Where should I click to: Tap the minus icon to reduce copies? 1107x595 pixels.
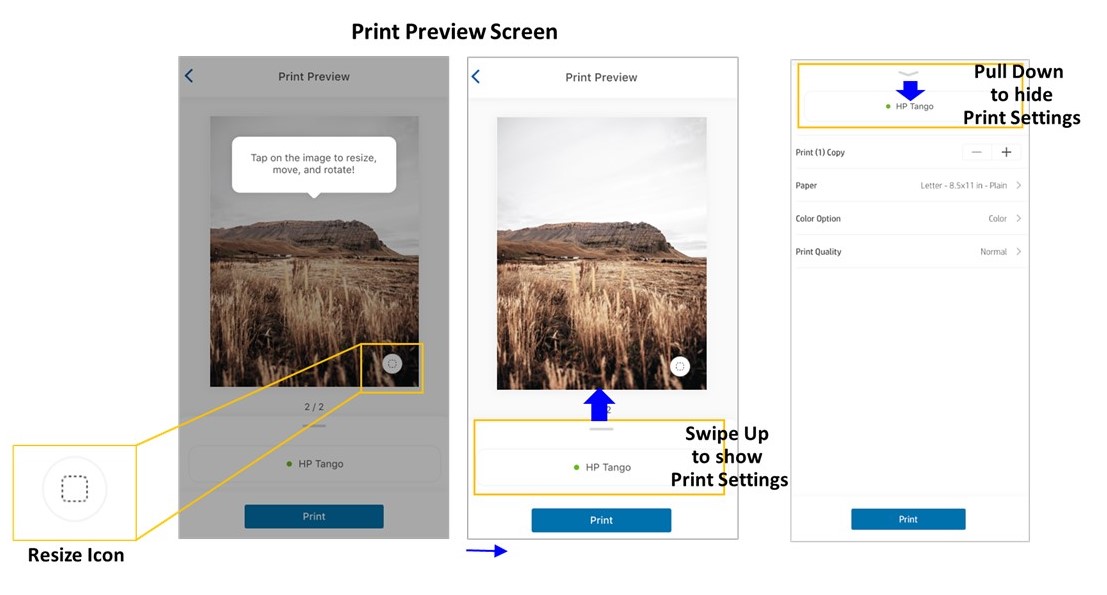pos(976,152)
